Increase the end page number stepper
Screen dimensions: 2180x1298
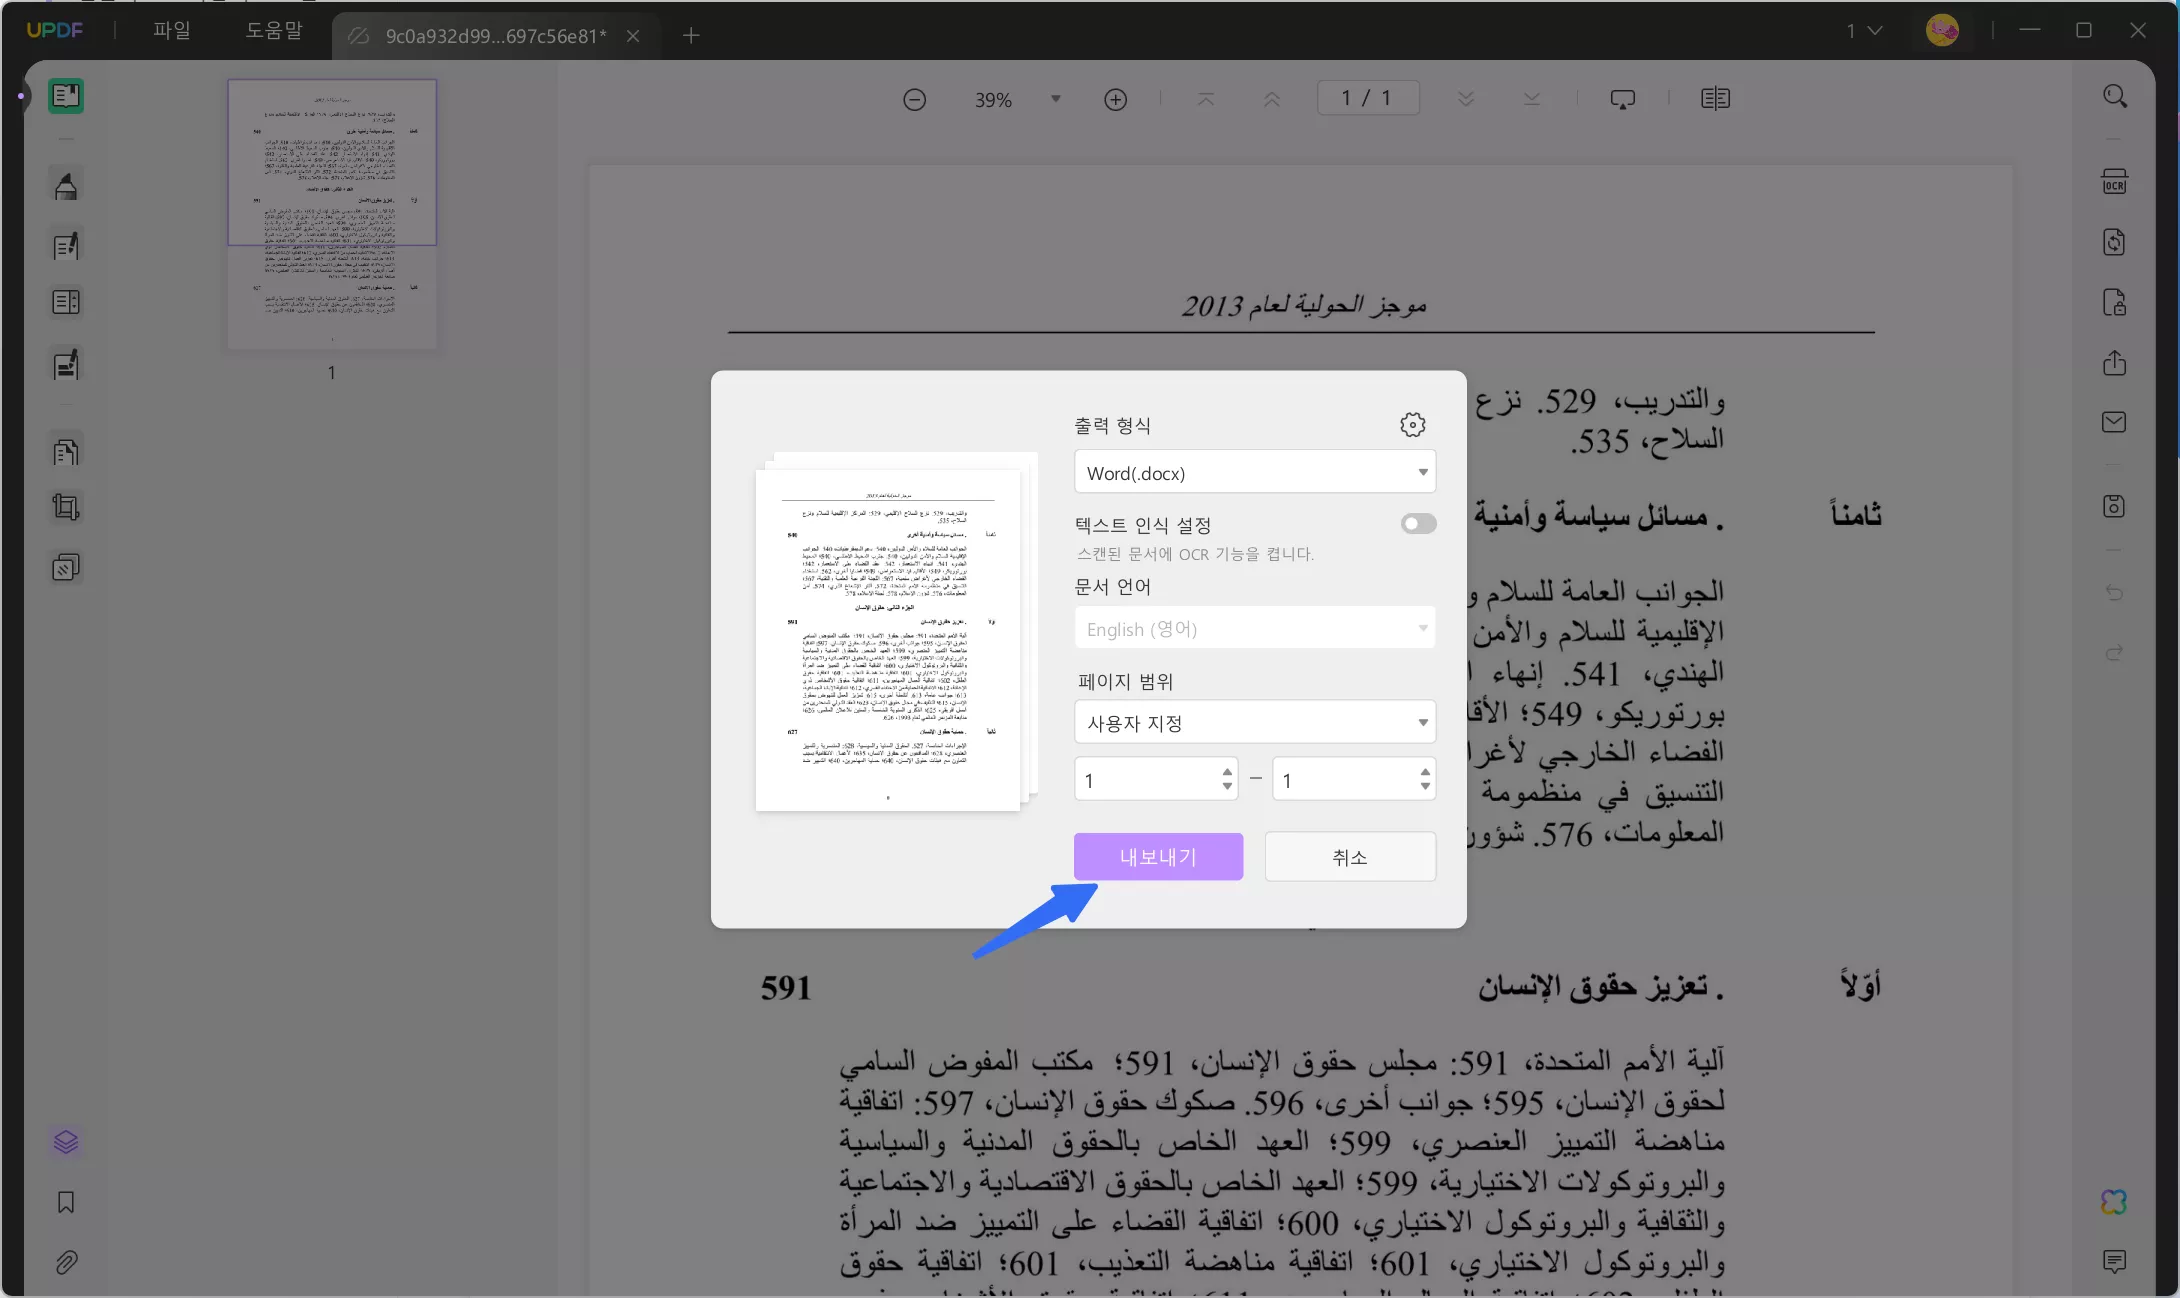pos(1425,772)
